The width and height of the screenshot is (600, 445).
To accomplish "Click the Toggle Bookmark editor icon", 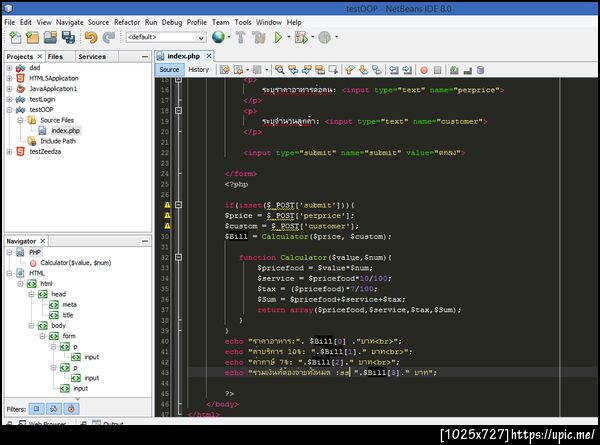I will click(377, 70).
